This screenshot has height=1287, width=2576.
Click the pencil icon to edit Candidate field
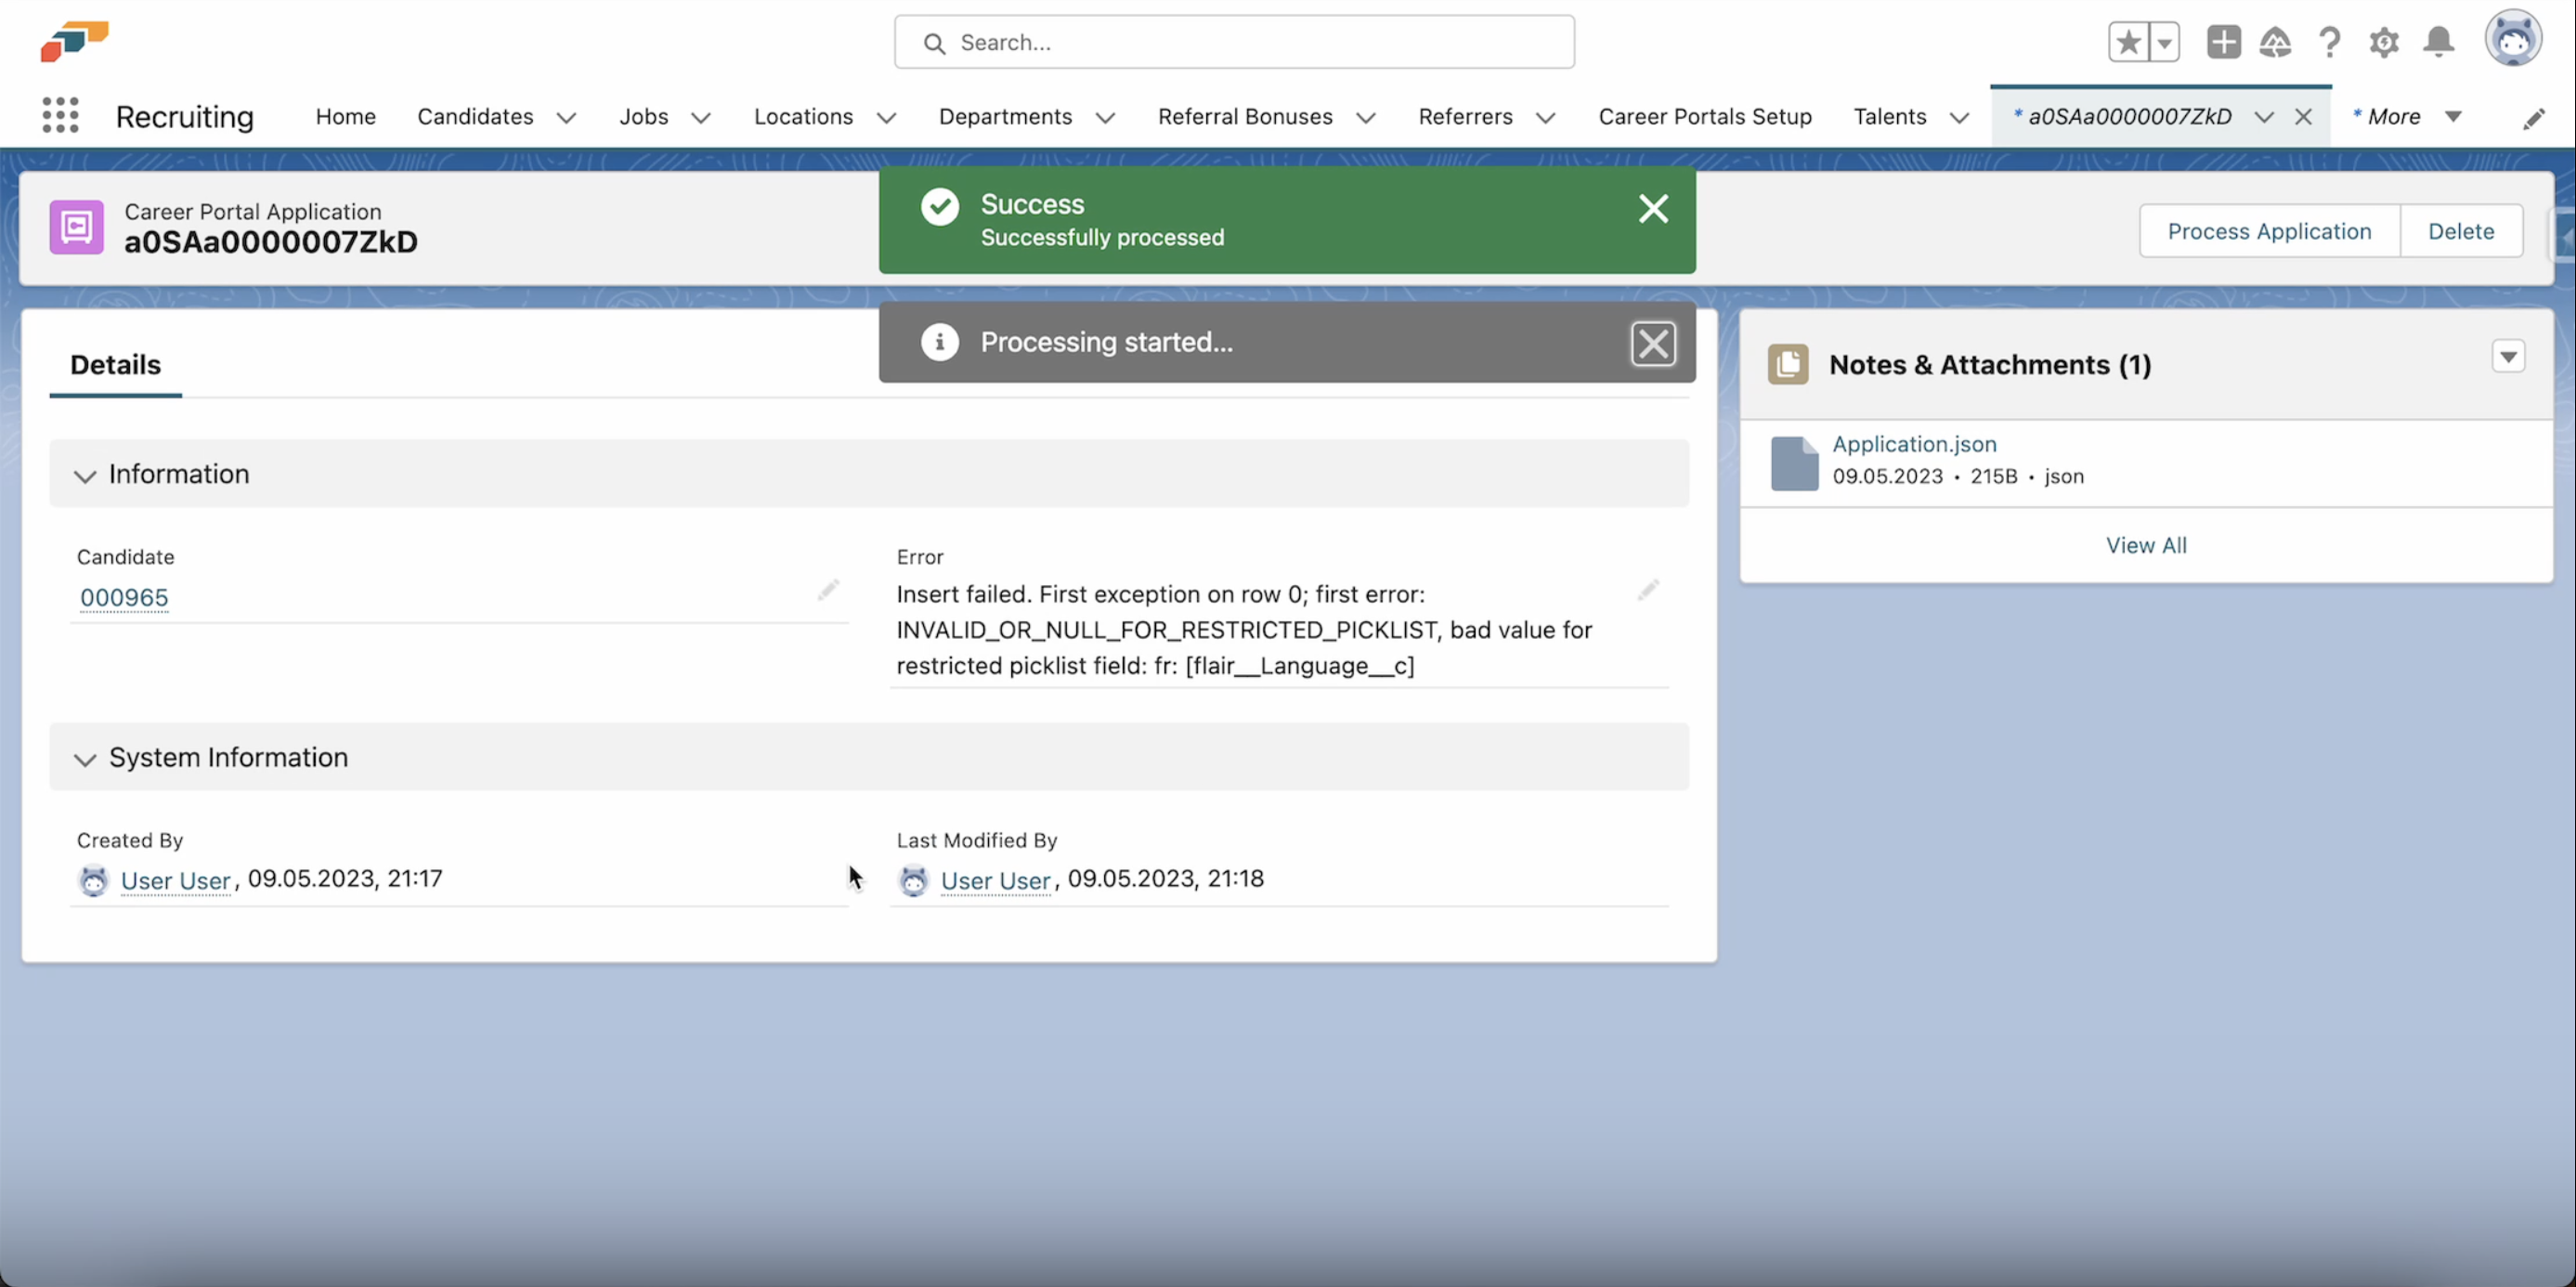tap(828, 590)
